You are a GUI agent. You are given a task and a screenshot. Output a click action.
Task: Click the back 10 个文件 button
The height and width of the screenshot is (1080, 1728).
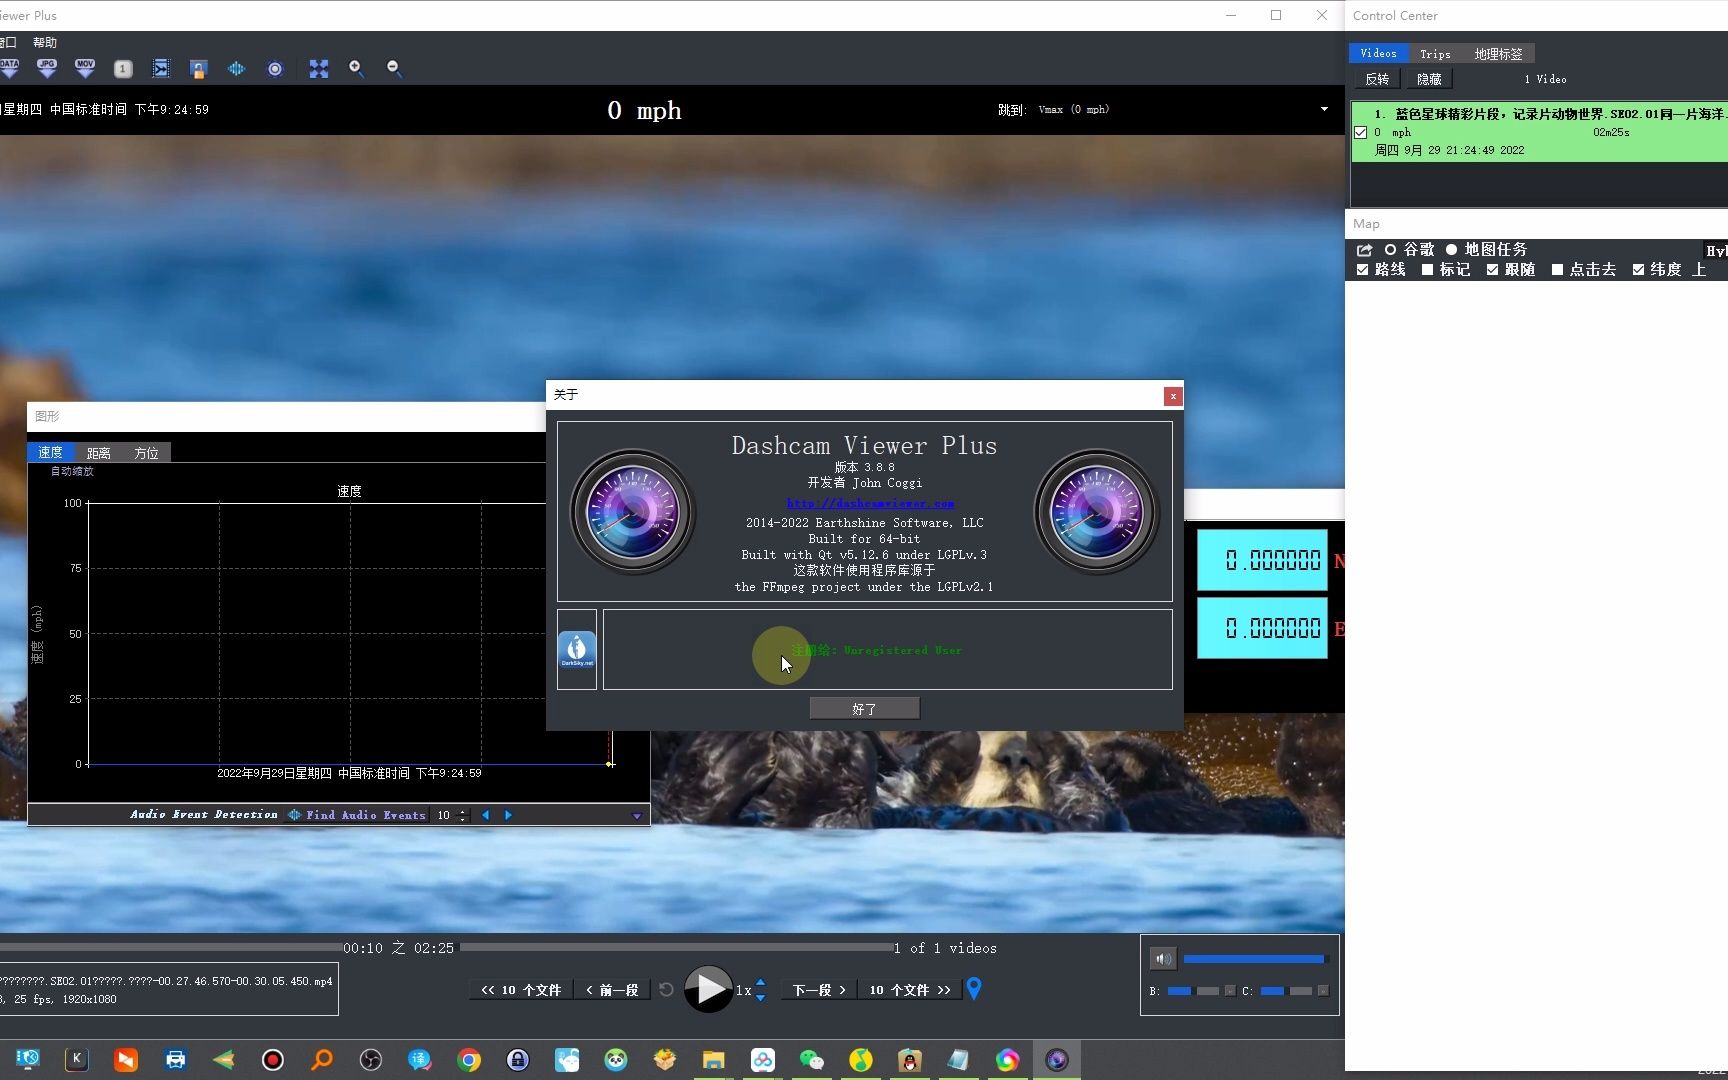coord(521,990)
